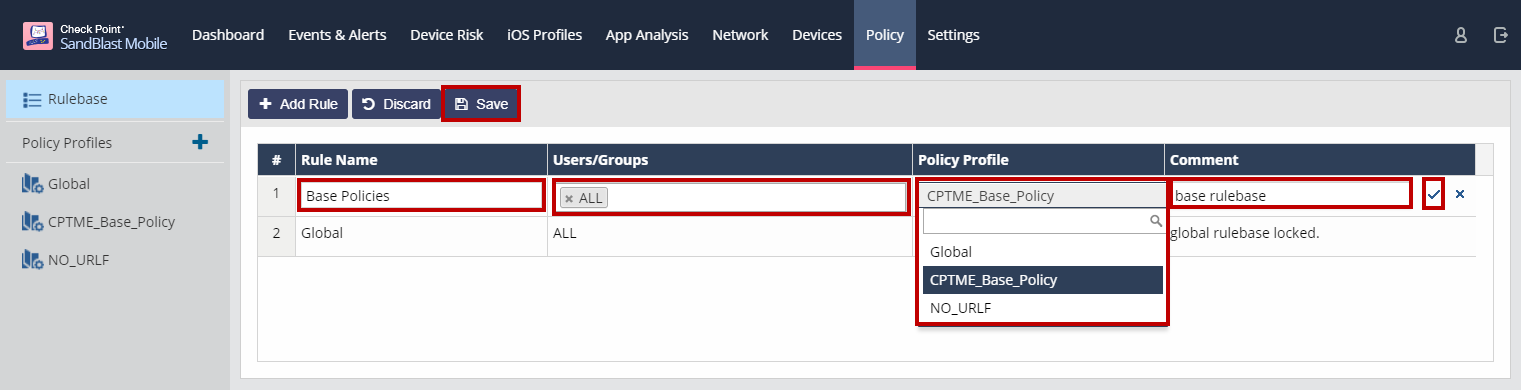Add new policy profile plus icon
Viewport: 1521px width, 390px height.
(x=200, y=142)
